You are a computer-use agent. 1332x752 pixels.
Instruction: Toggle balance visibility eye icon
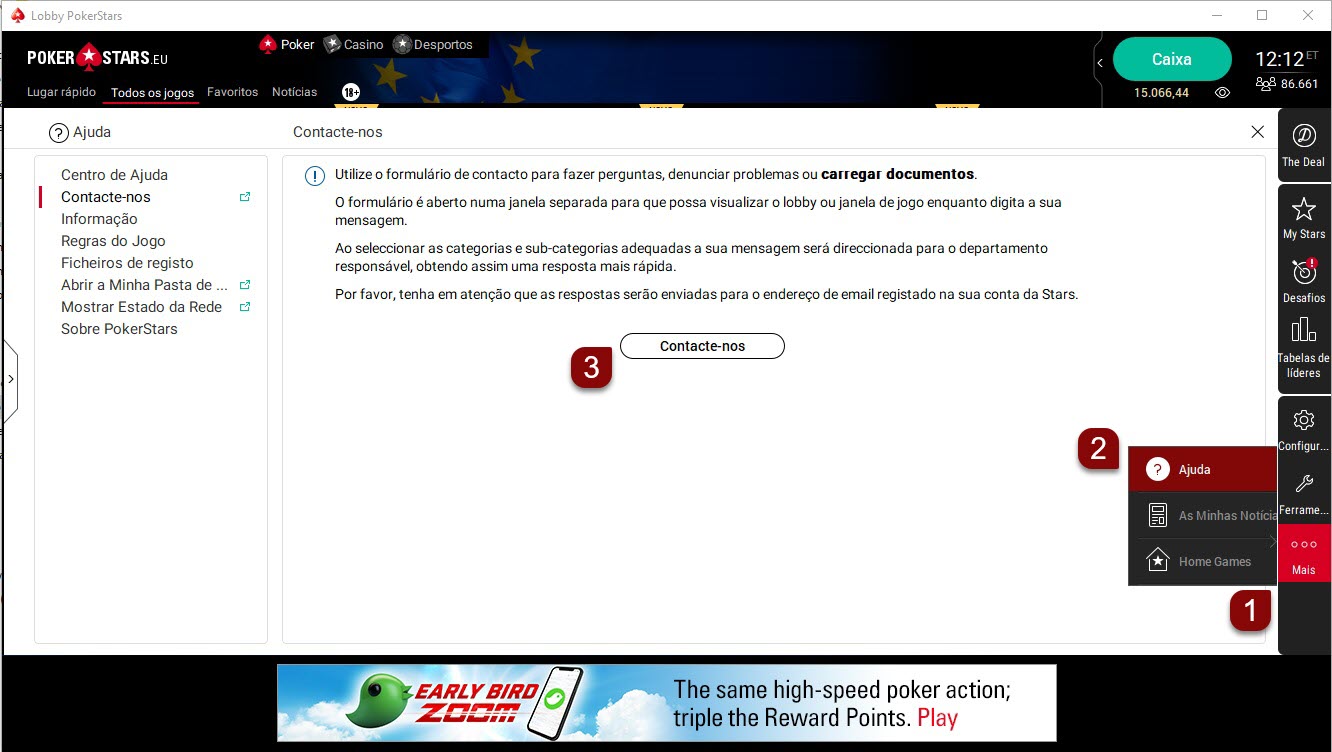point(1222,93)
